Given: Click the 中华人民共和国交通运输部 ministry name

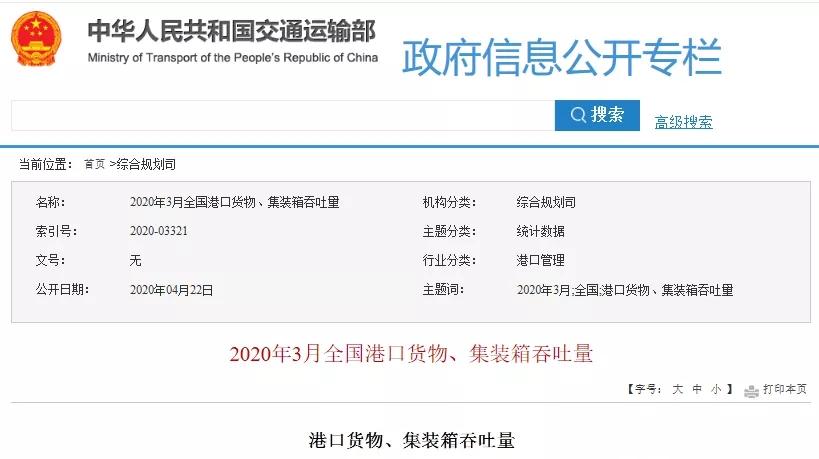Looking at the screenshot, I should [231, 31].
